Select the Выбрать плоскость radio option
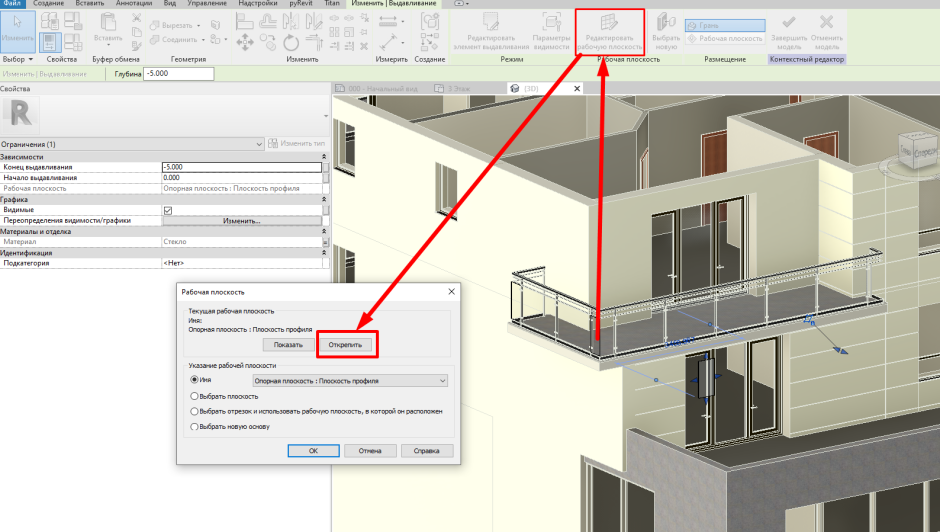Image resolution: width=940 pixels, height=532 pixels. (194, 396)
